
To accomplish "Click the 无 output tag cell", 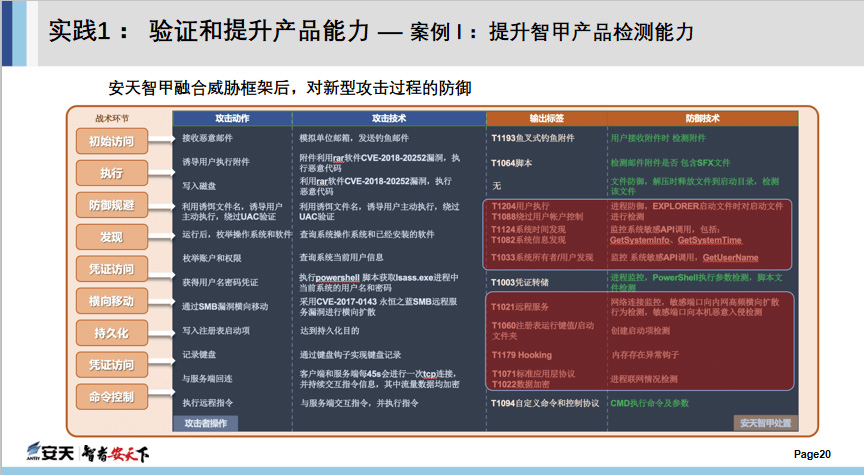I will pos(496,186).
